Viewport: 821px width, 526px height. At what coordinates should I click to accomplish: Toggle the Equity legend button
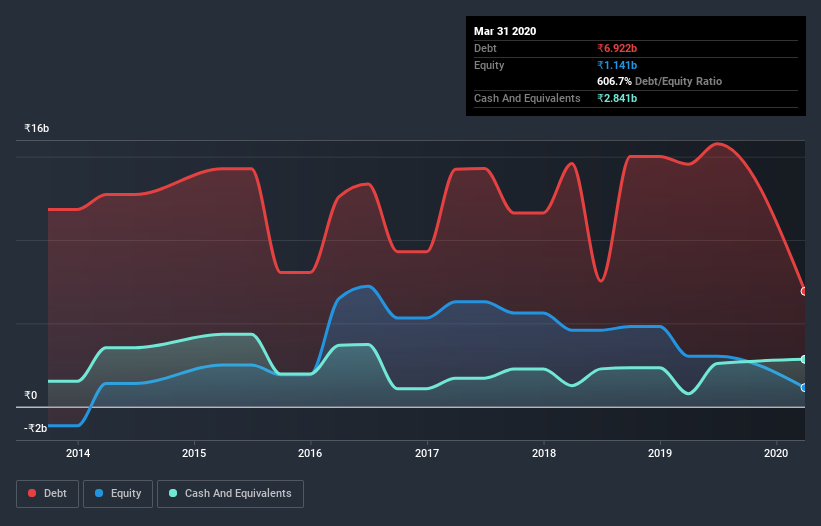(x=118, y=494)
